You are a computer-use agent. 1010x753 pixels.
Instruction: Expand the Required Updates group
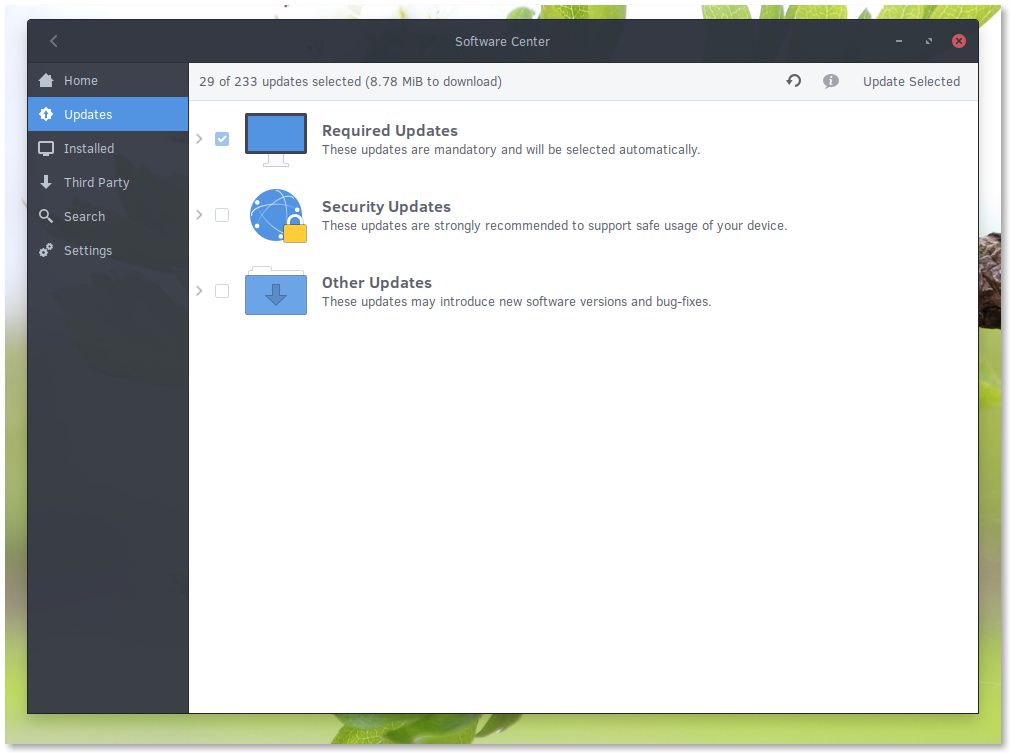pyautogui.click(x=200, y=138)
